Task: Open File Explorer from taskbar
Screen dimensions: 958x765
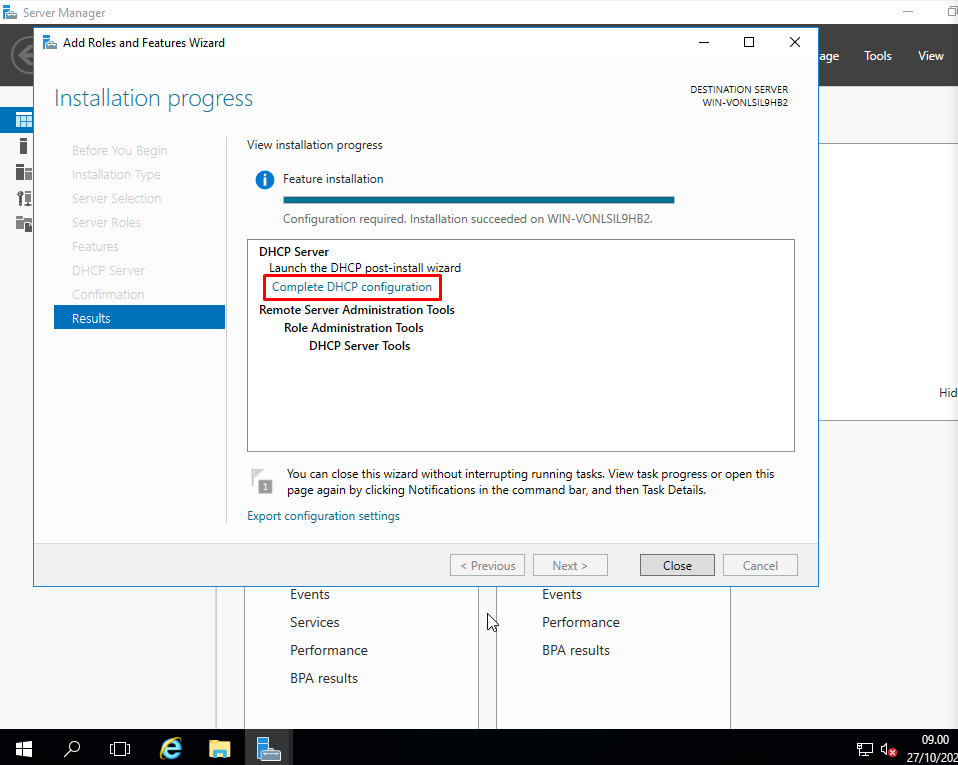Action: (x=219, y=747)
